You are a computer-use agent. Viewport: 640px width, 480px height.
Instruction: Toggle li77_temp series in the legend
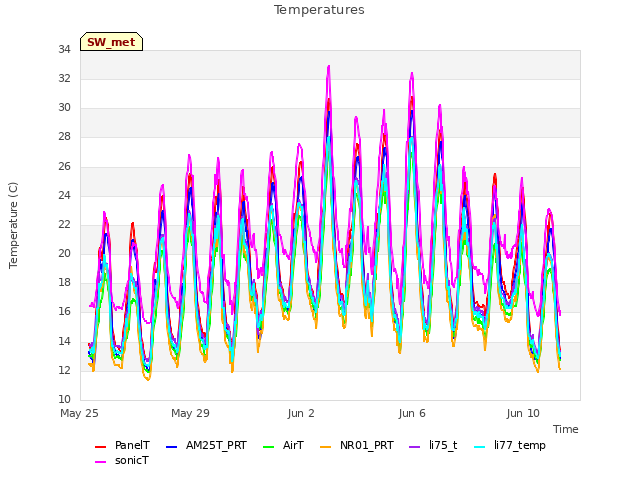pyautogui.click(x=510, y=445)
